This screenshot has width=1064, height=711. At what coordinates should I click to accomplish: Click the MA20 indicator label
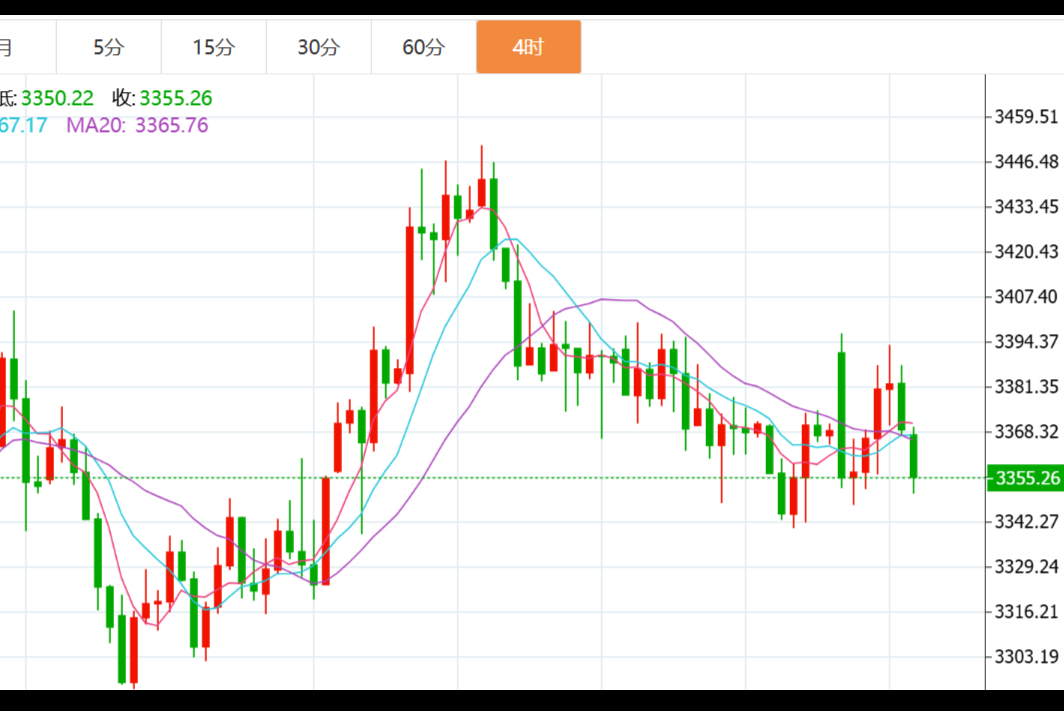click(x=96, y=126)
